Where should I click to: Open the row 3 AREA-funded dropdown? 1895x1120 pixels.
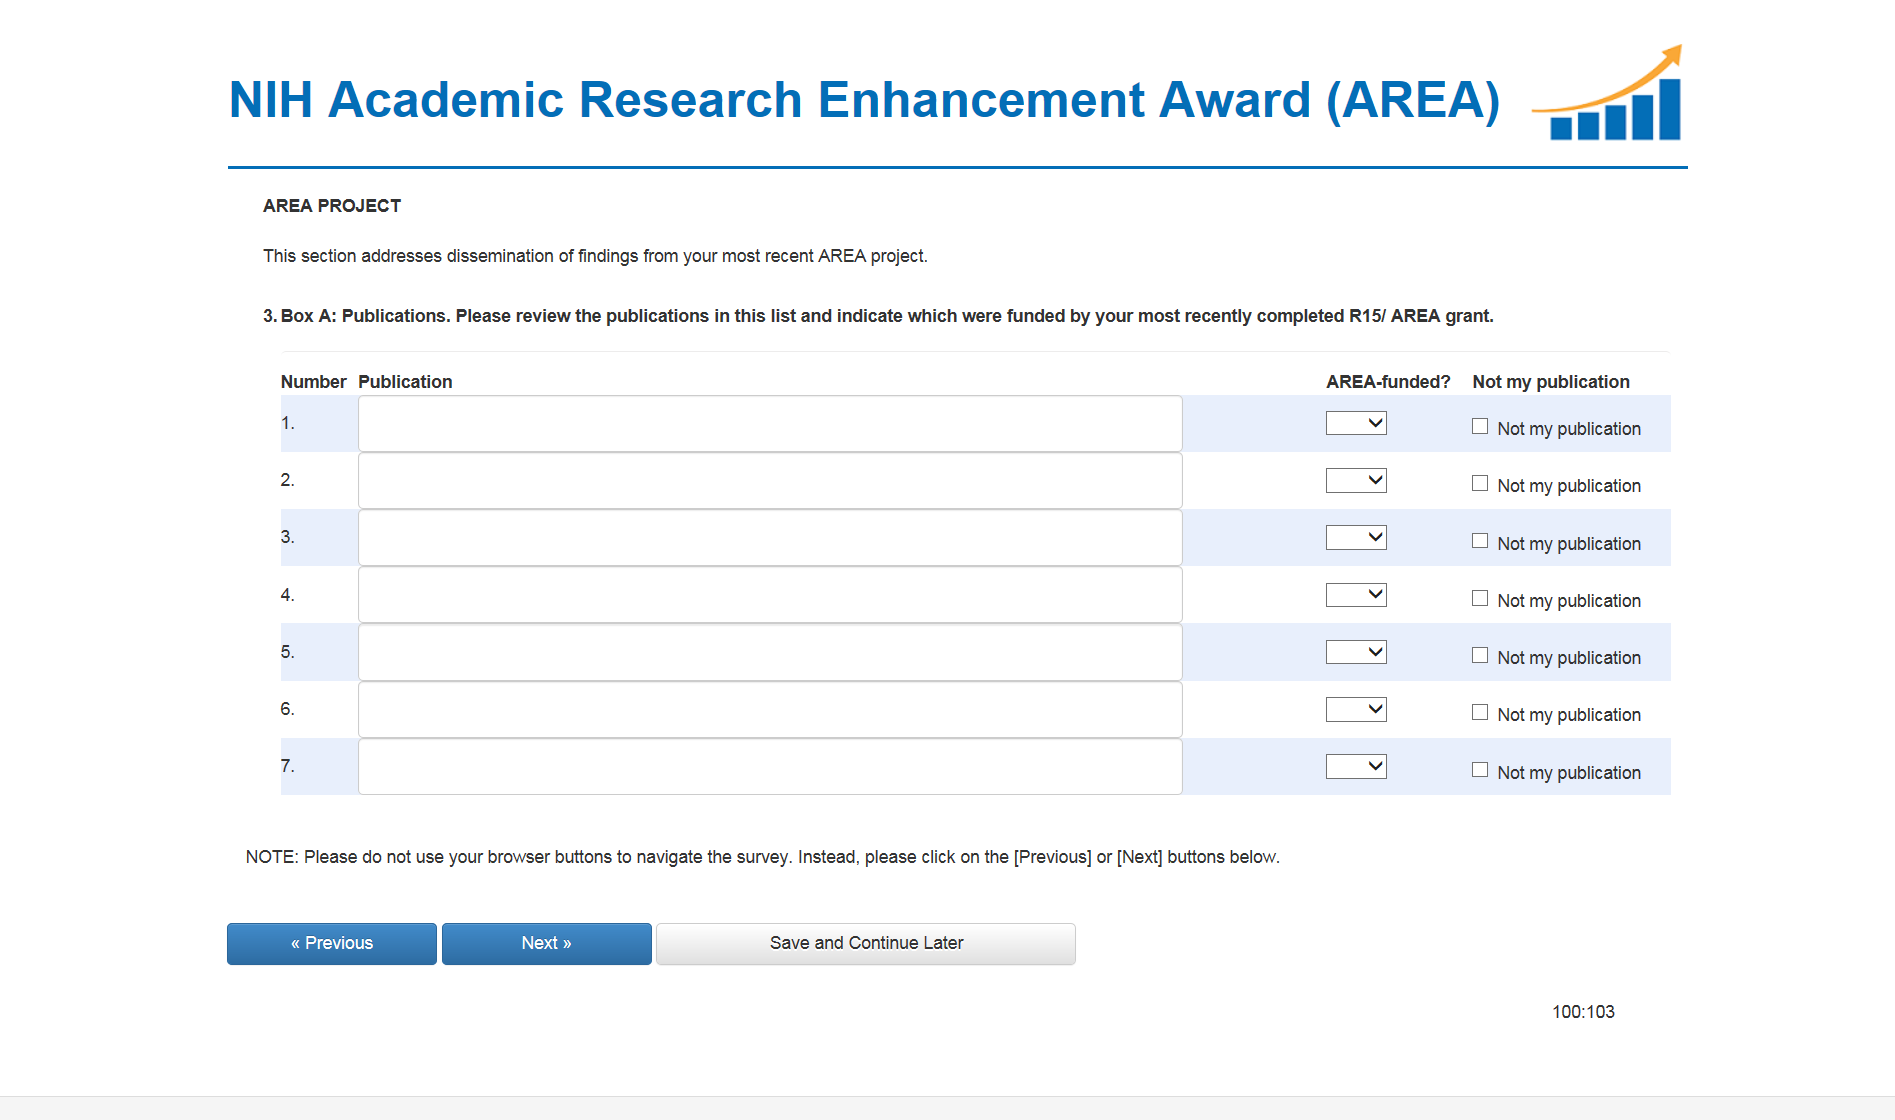(x=1356, y=538)
